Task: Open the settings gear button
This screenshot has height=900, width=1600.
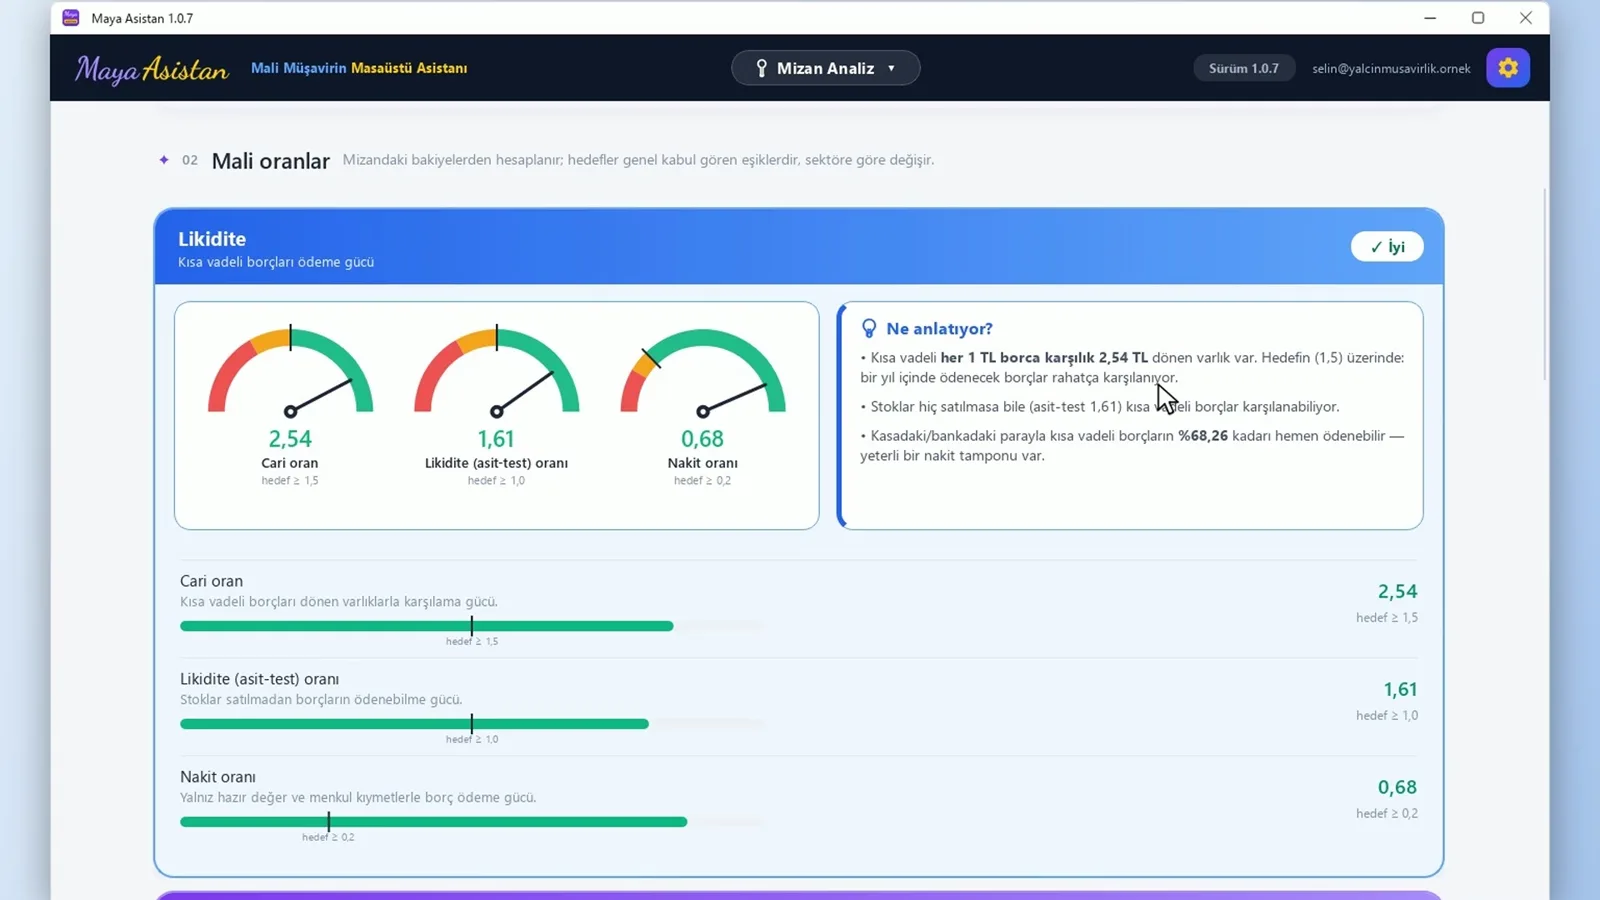Action: point(1507,68)
